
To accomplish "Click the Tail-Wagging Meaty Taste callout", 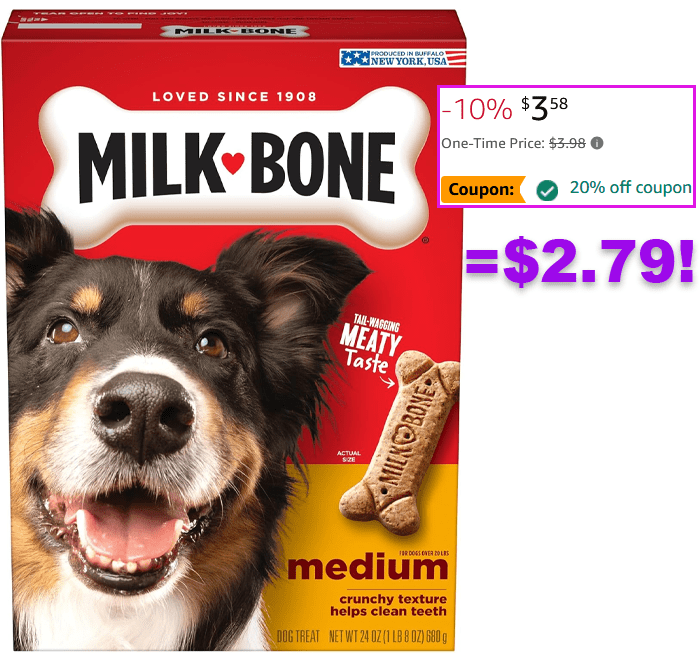I will (x=370, y=345).
